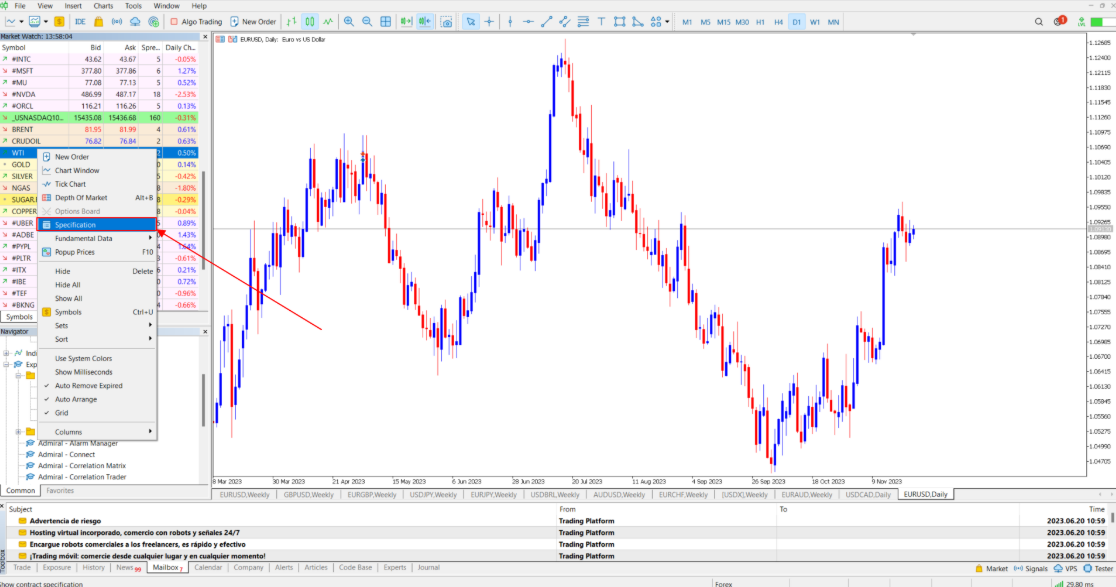Open the VPS cloud toolbar icon

pos(135,22)
